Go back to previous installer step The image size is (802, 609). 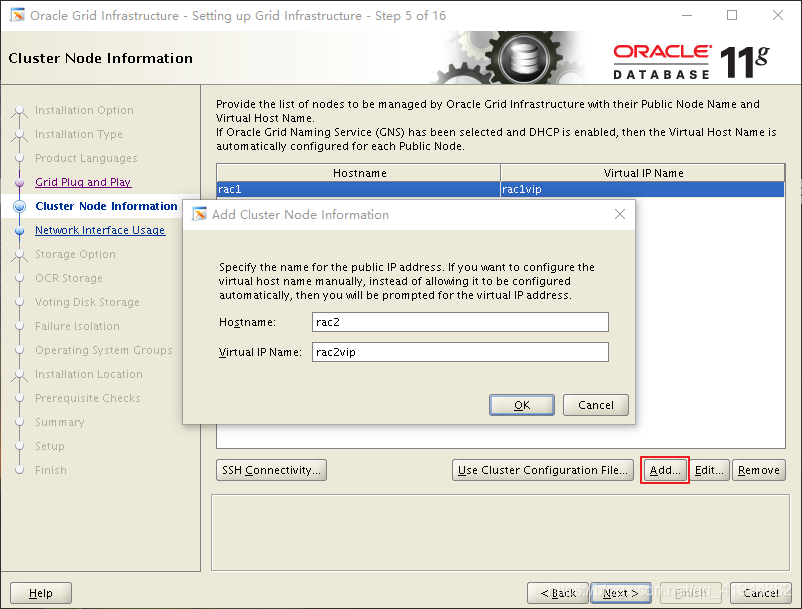[558, 593]
